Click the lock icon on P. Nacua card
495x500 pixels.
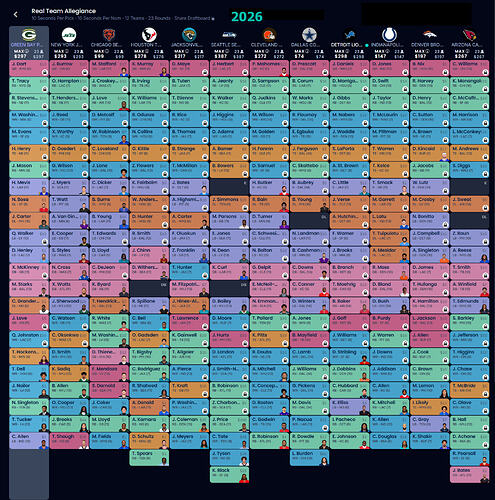[x=325, y=428]
